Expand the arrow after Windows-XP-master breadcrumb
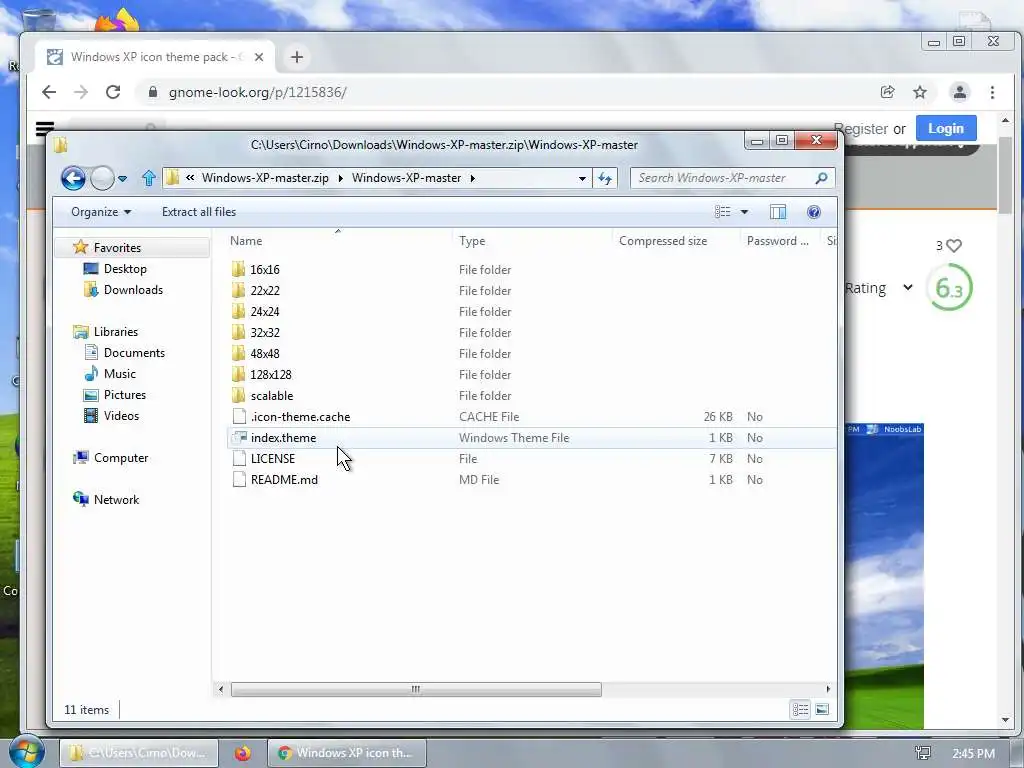 [x=472, y=178]
